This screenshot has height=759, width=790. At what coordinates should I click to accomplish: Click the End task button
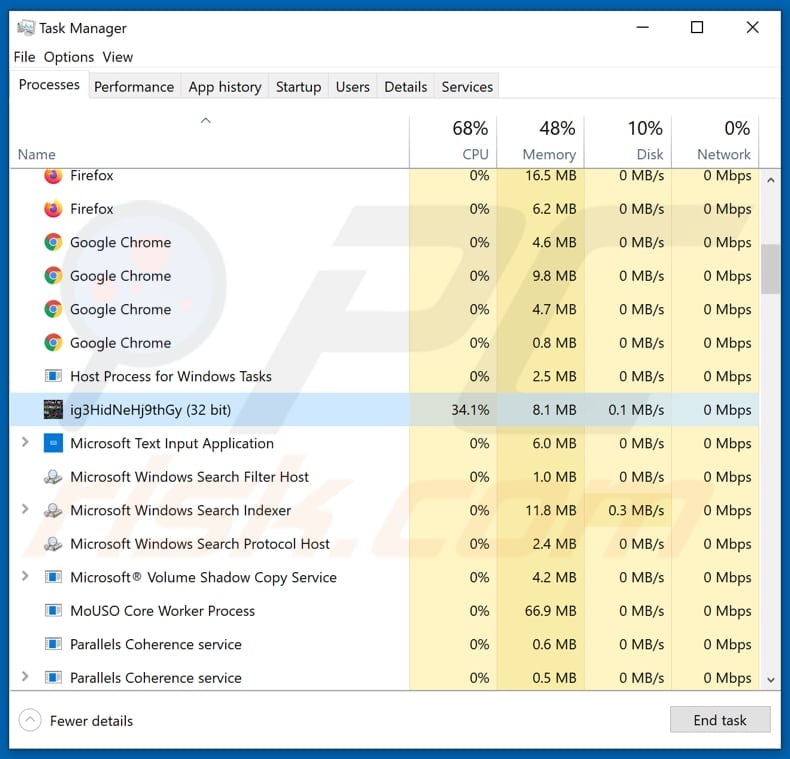pyautogui.click(x=720, y=720)
